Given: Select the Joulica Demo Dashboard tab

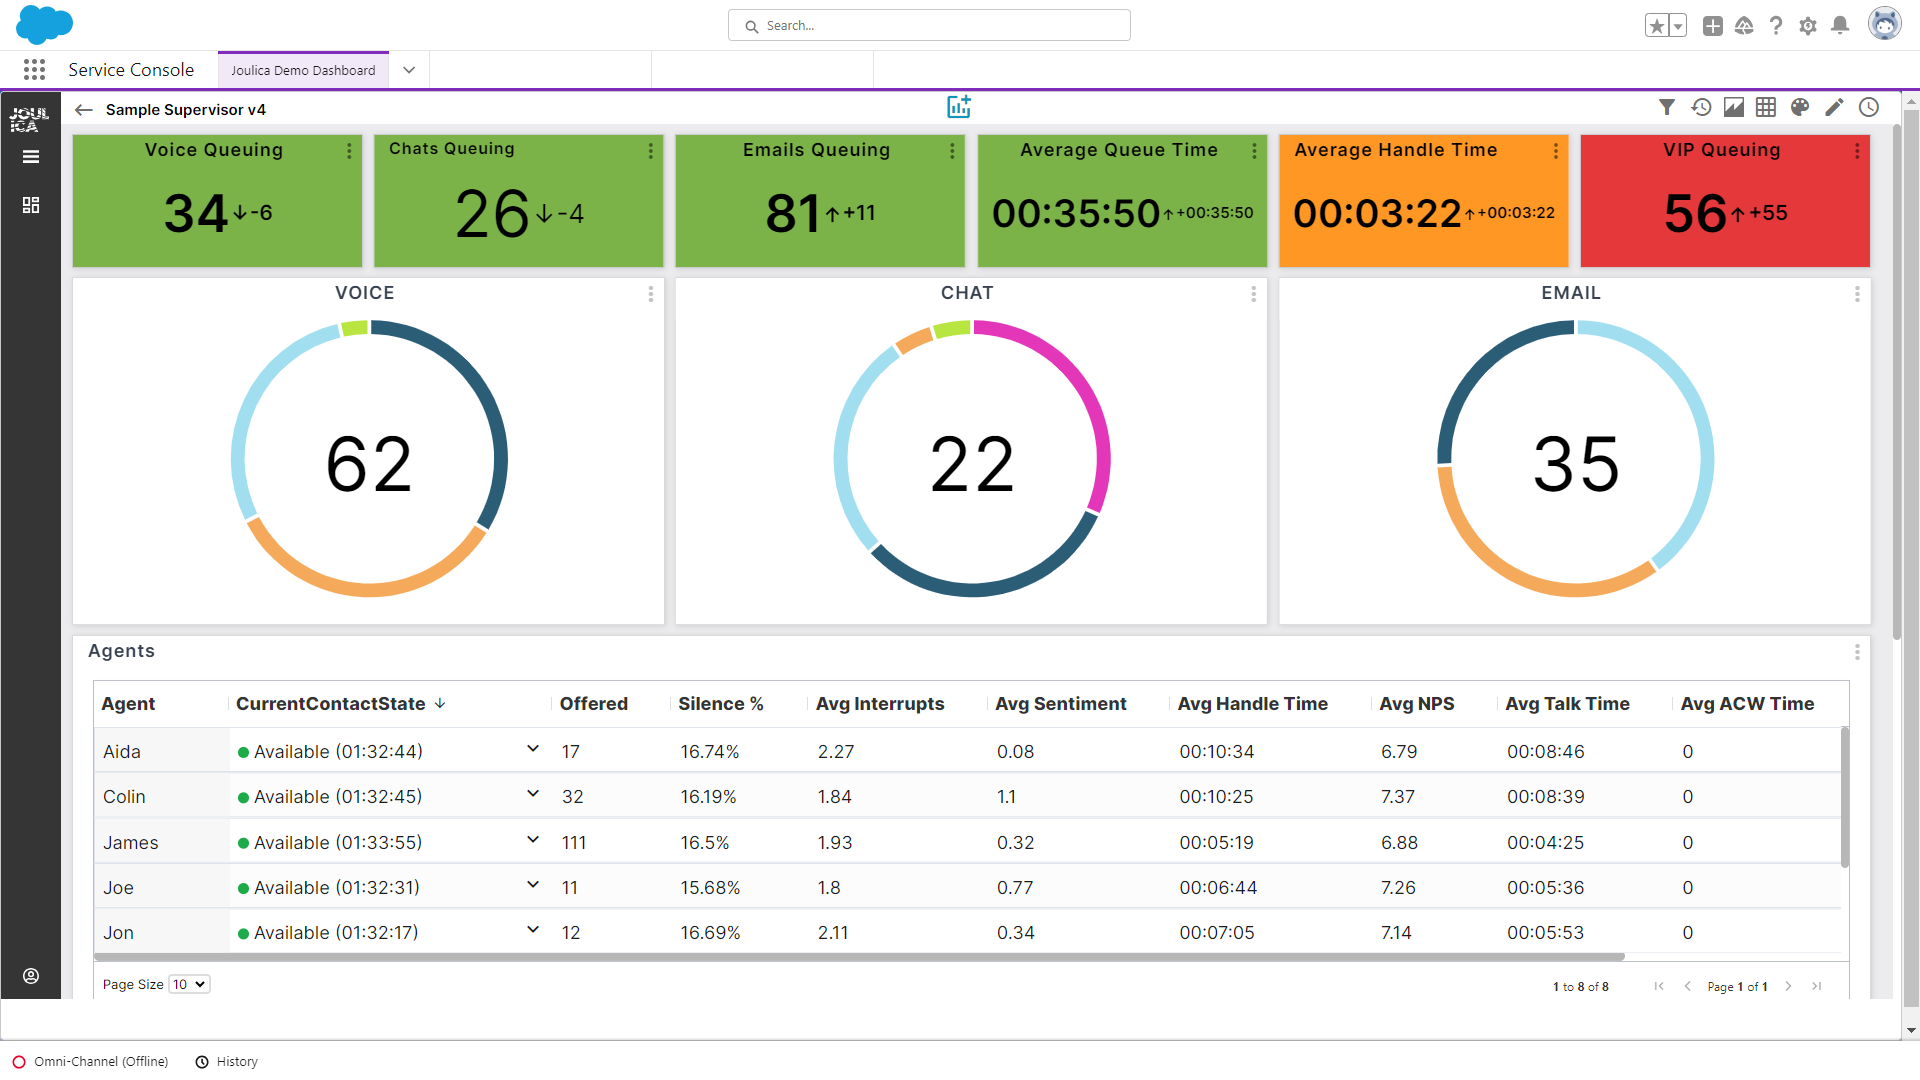Looking at the screenshot, I should (302, 70).
